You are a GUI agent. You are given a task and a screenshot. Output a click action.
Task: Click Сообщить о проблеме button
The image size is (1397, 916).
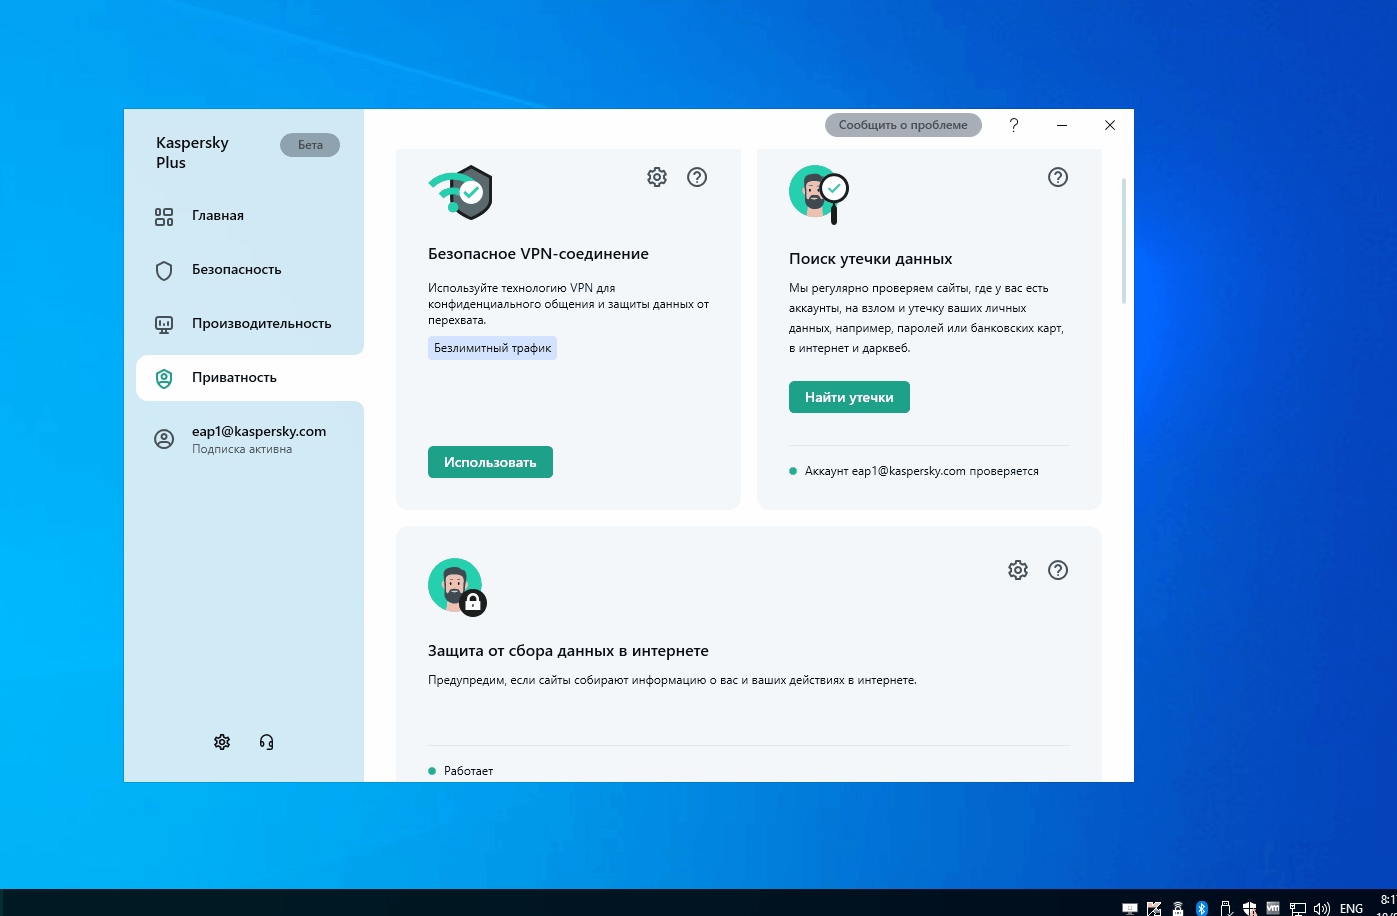pyautogui.click(x=903, y=125)
